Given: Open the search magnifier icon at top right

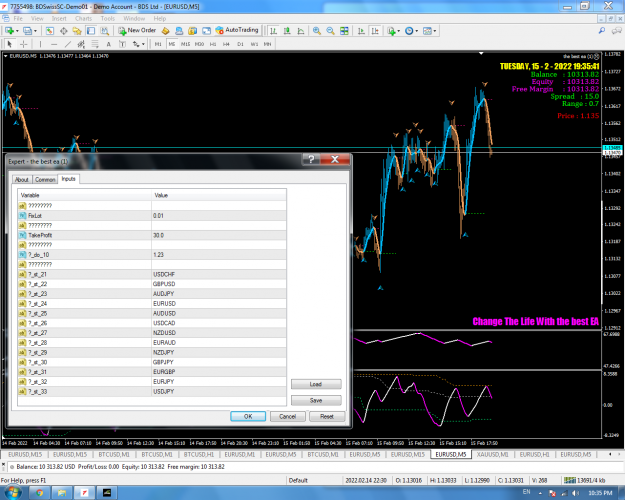Looking at the screenshot, I should (x=602, y=31).
